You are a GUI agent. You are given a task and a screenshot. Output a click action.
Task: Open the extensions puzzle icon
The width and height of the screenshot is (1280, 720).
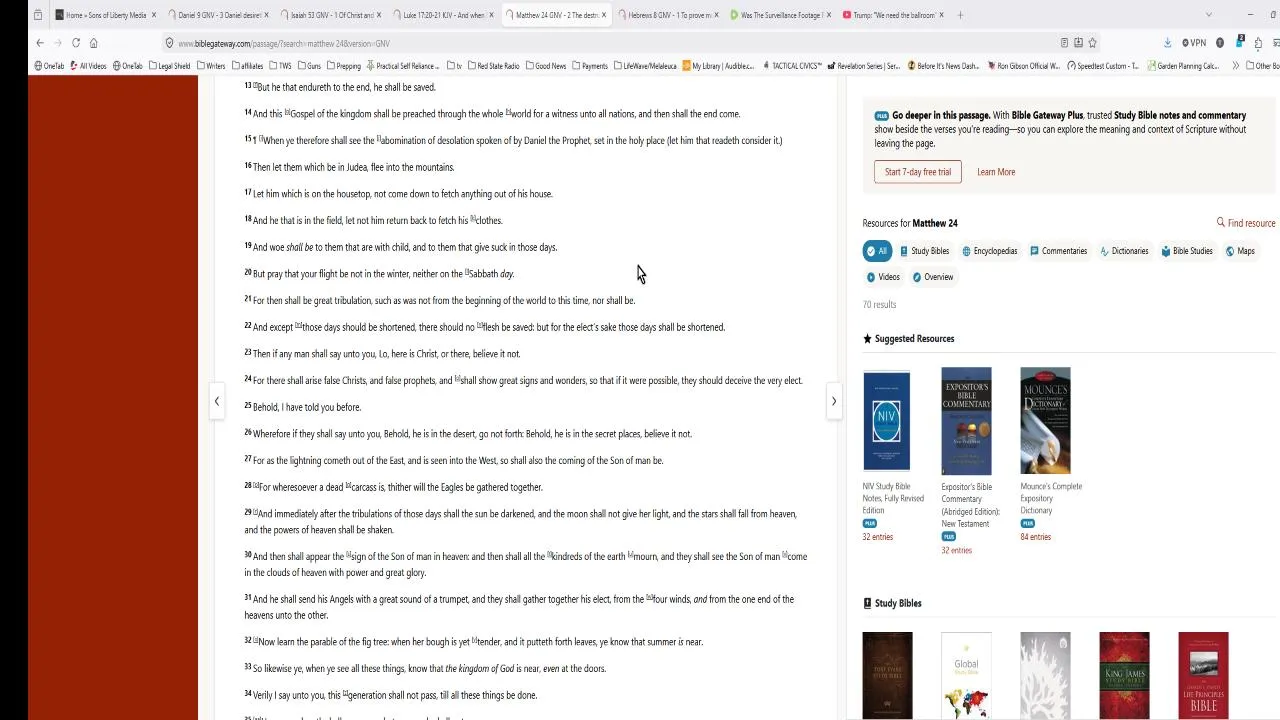(1258, 43)
